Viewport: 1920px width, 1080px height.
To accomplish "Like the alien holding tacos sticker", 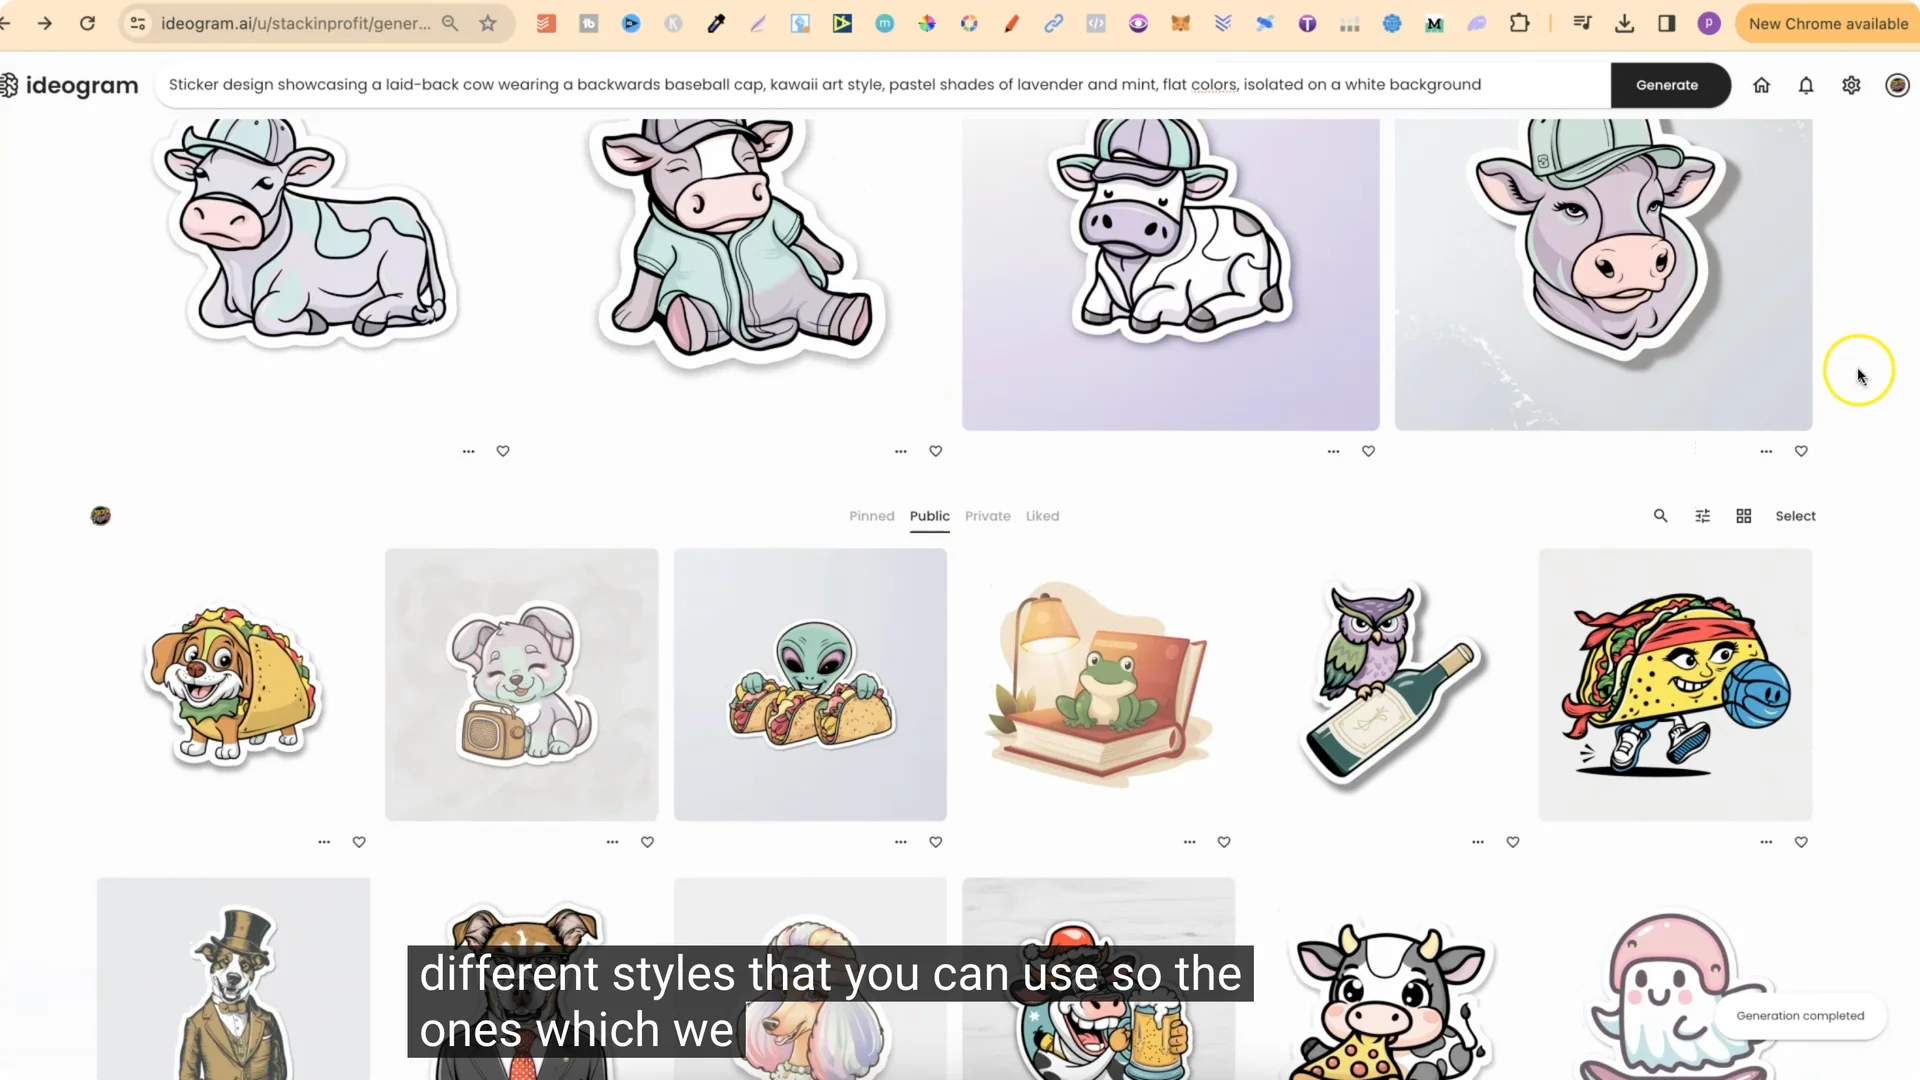I will click(936, 842).
